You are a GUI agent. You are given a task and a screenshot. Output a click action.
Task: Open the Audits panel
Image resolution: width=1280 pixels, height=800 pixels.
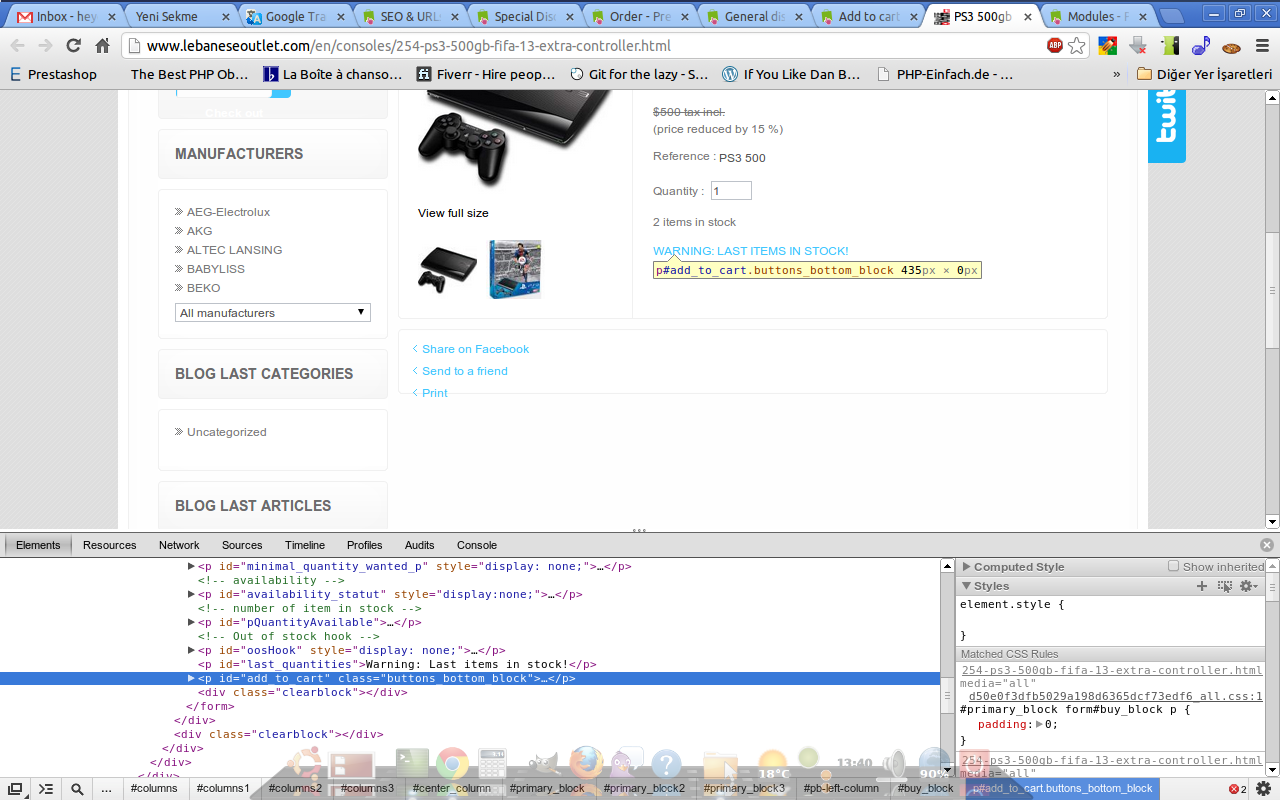(x=420, y=545)
